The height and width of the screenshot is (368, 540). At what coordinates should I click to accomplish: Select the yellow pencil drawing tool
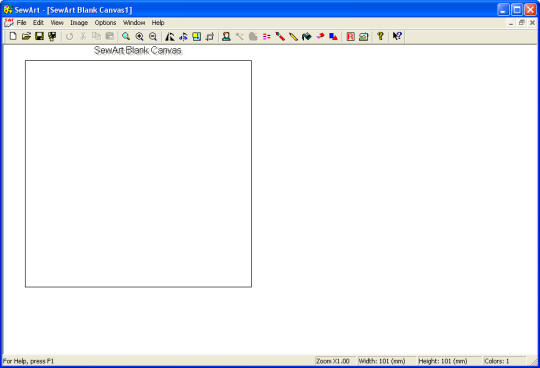click(x=293, y=36)
